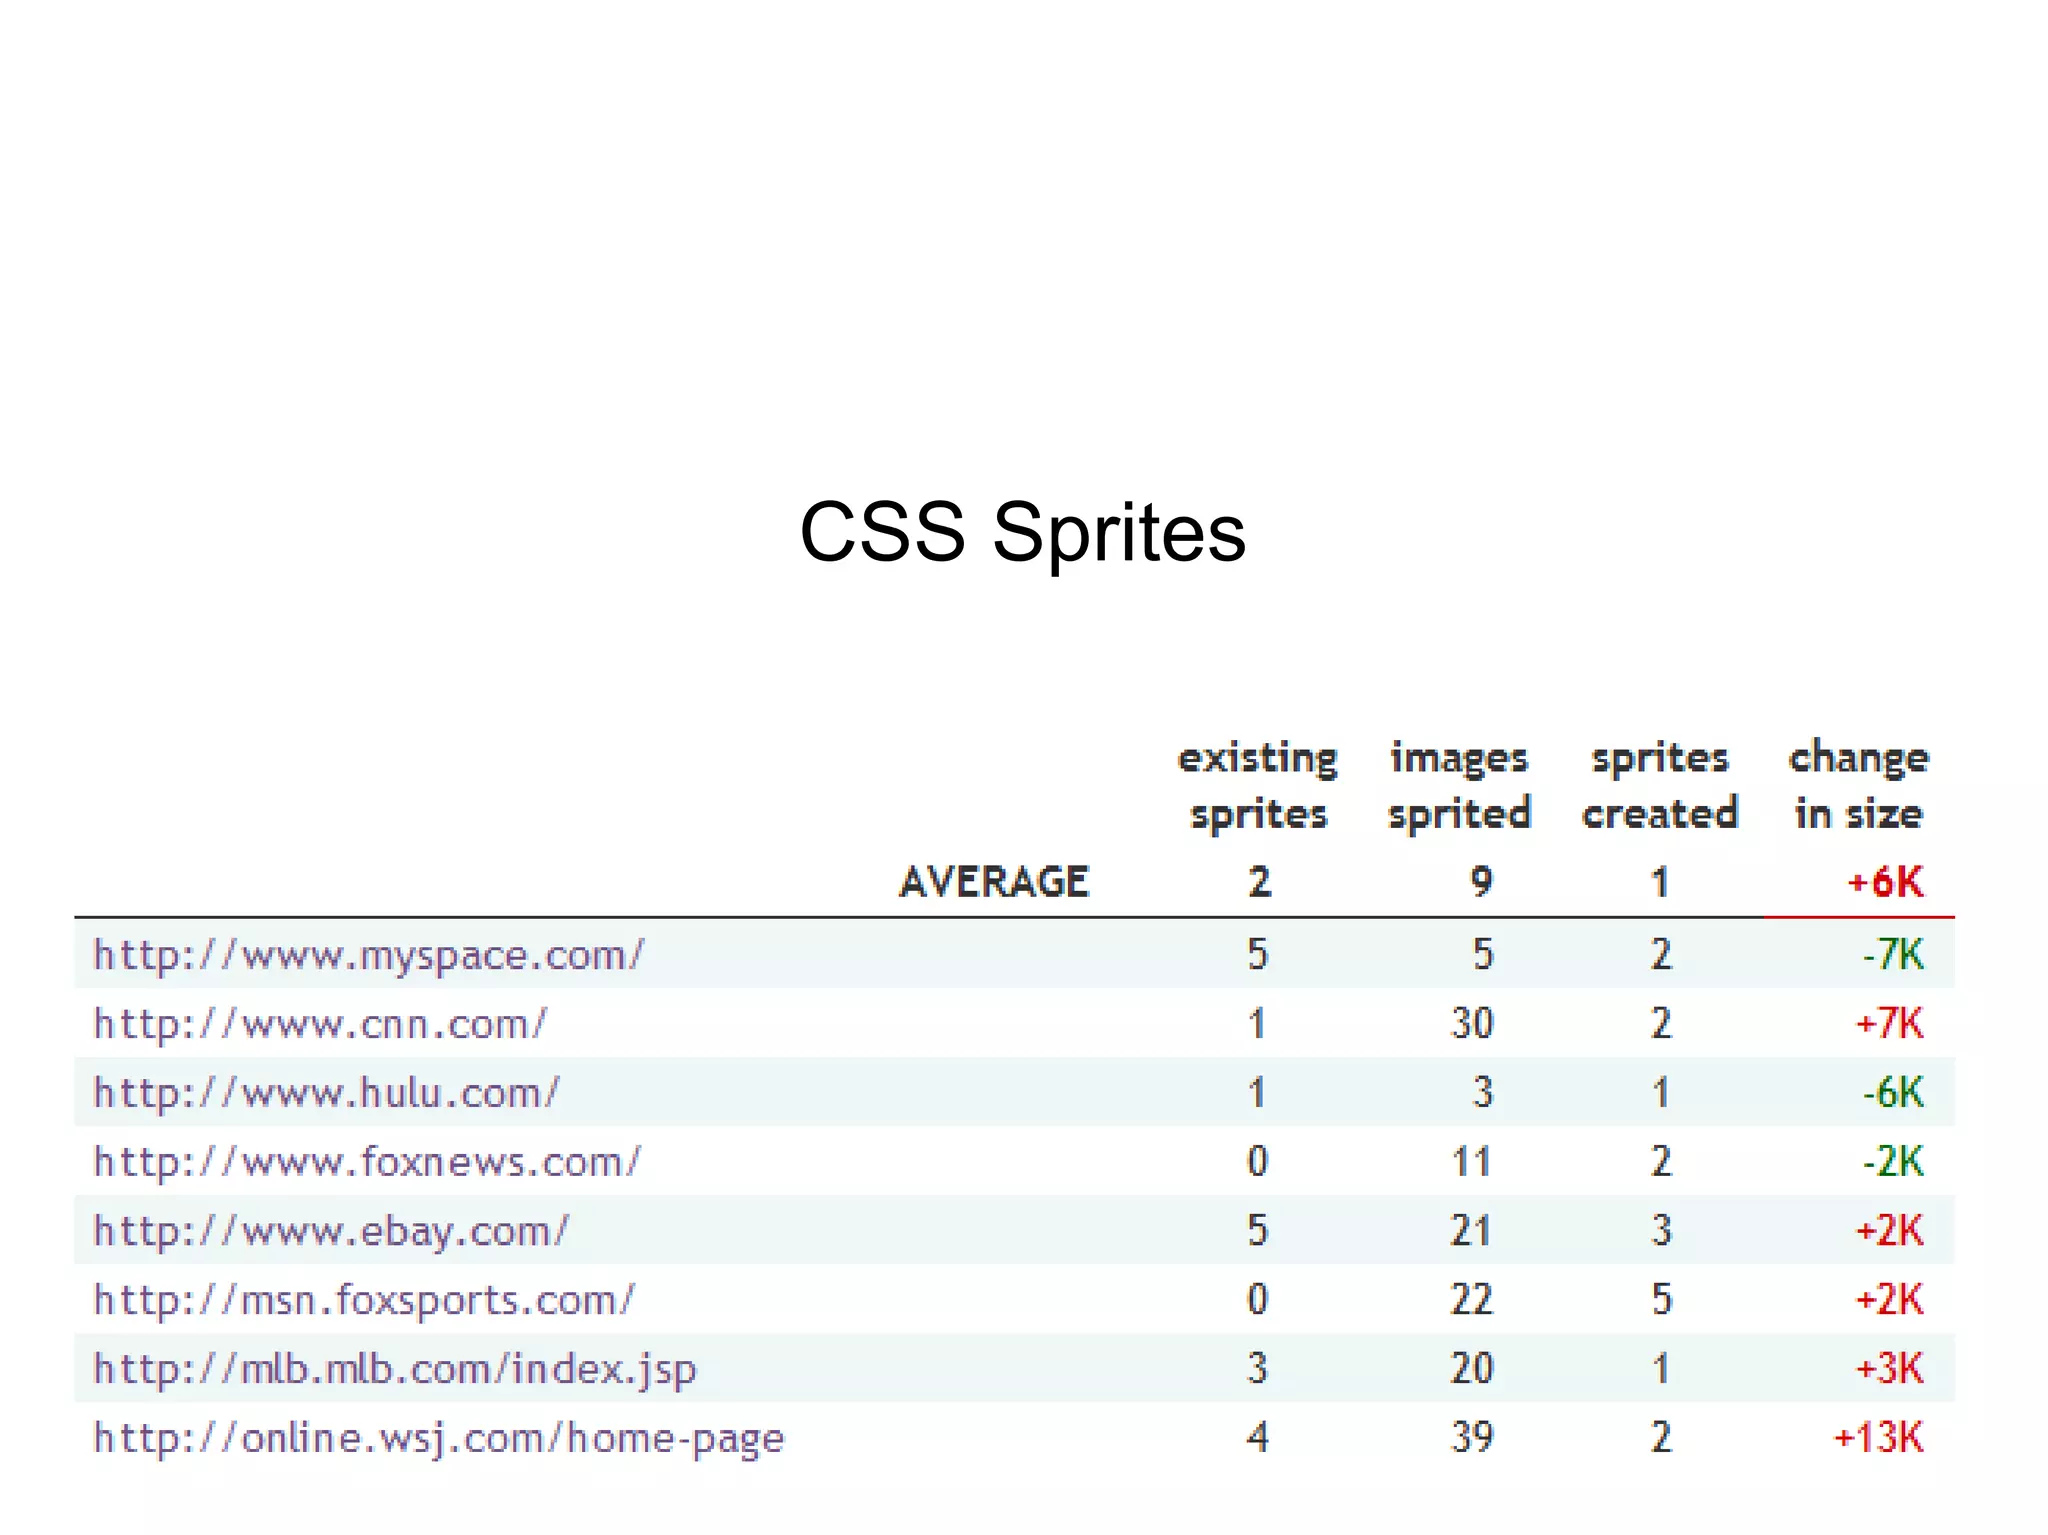The height and width of the screenshot is (1535, 2048).
Task: Open the http://online.wsj.com/home-page link
Action: 439,1438
